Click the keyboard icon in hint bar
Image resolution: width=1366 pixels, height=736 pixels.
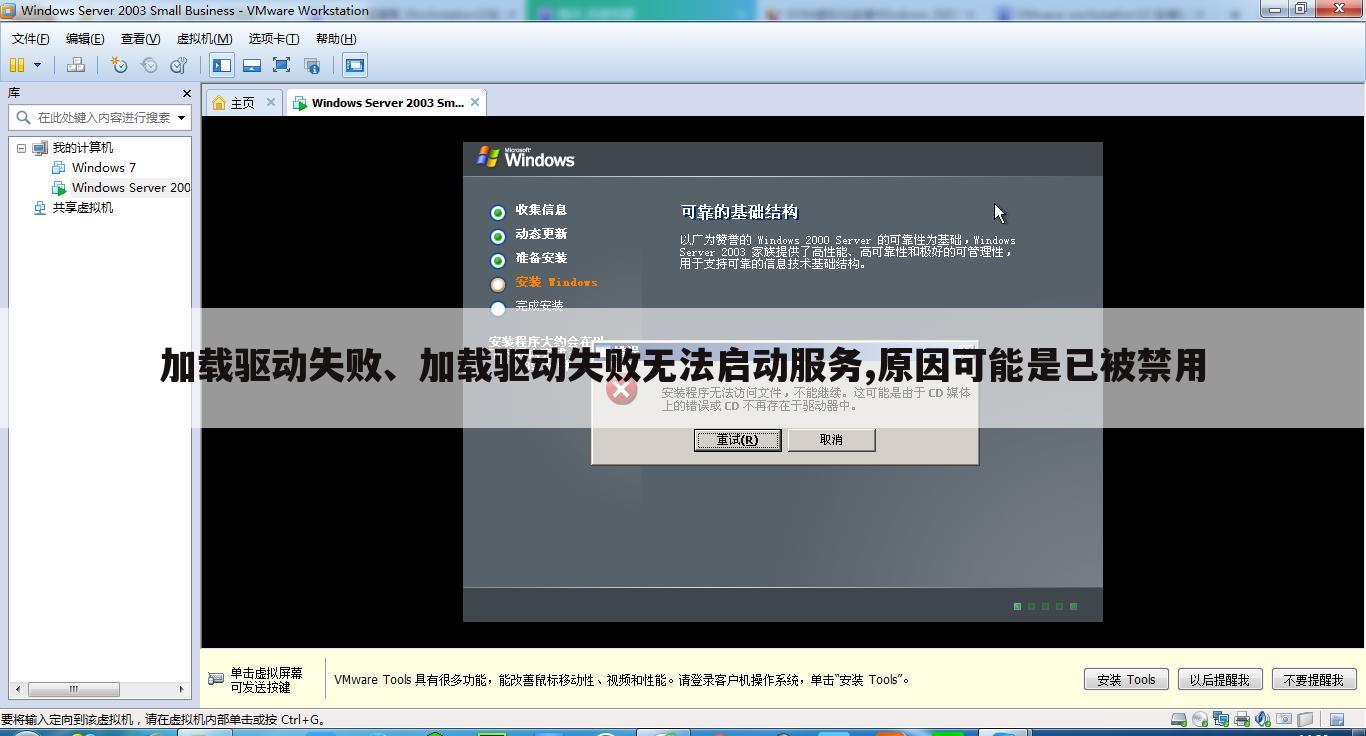(216, 679)
